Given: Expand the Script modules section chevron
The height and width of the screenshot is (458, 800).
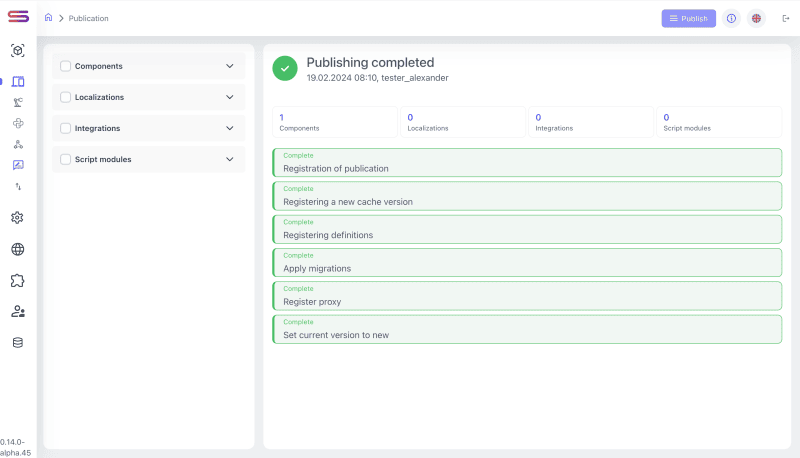Looking at the screenshot, I should [x=230, y=159].
